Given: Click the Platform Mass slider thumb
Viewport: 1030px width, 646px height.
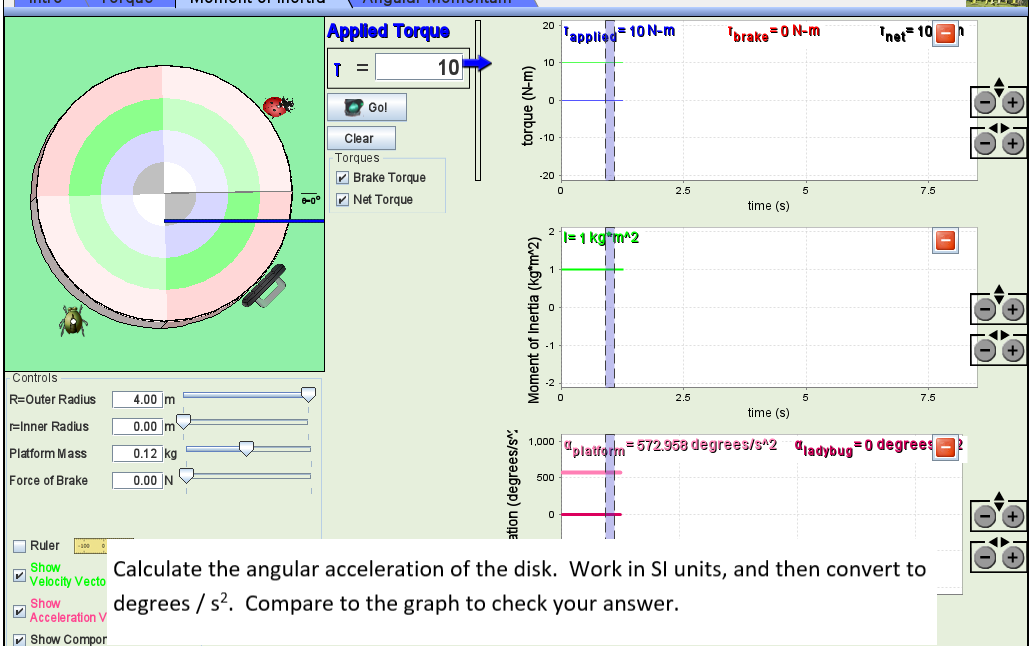Looking at the screenshot, I should click(x=246, y=449).
